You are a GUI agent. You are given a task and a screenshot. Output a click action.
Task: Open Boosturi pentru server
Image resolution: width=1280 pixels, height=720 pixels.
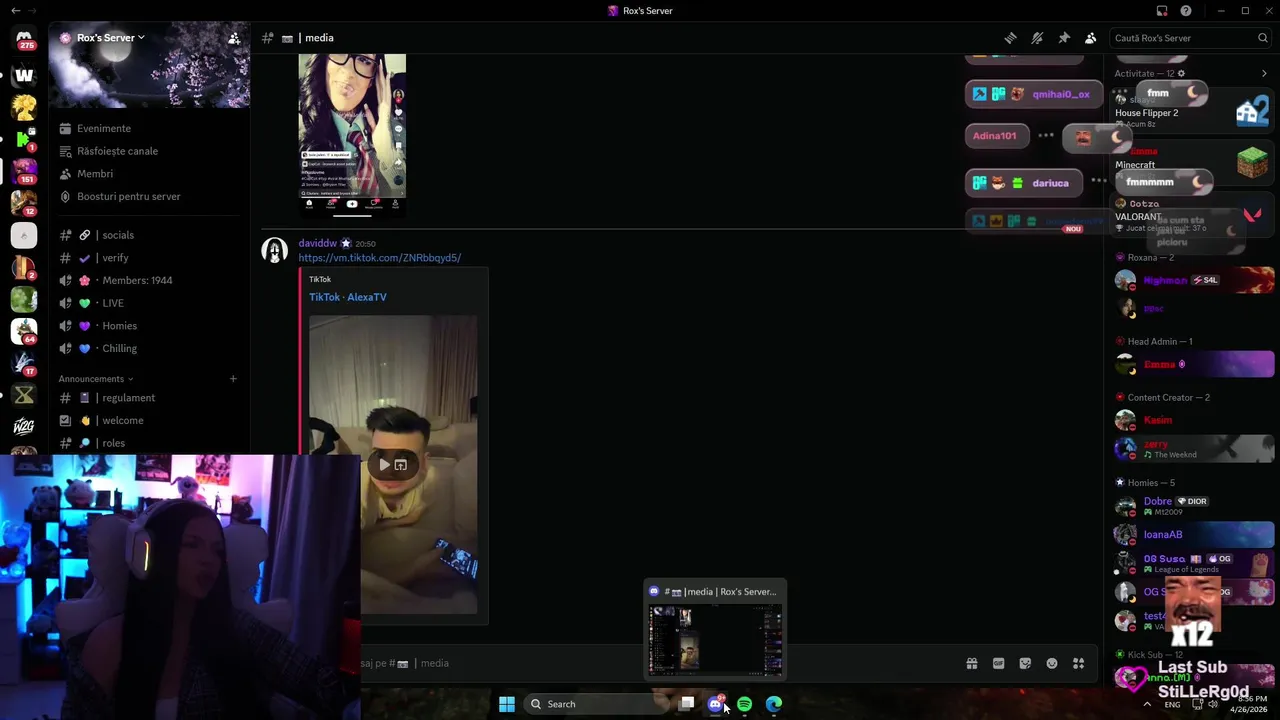click(150, 196)
